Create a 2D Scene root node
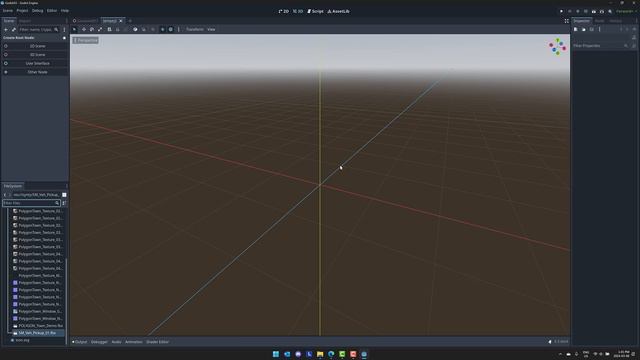640x360 pixels. [35, 46]
